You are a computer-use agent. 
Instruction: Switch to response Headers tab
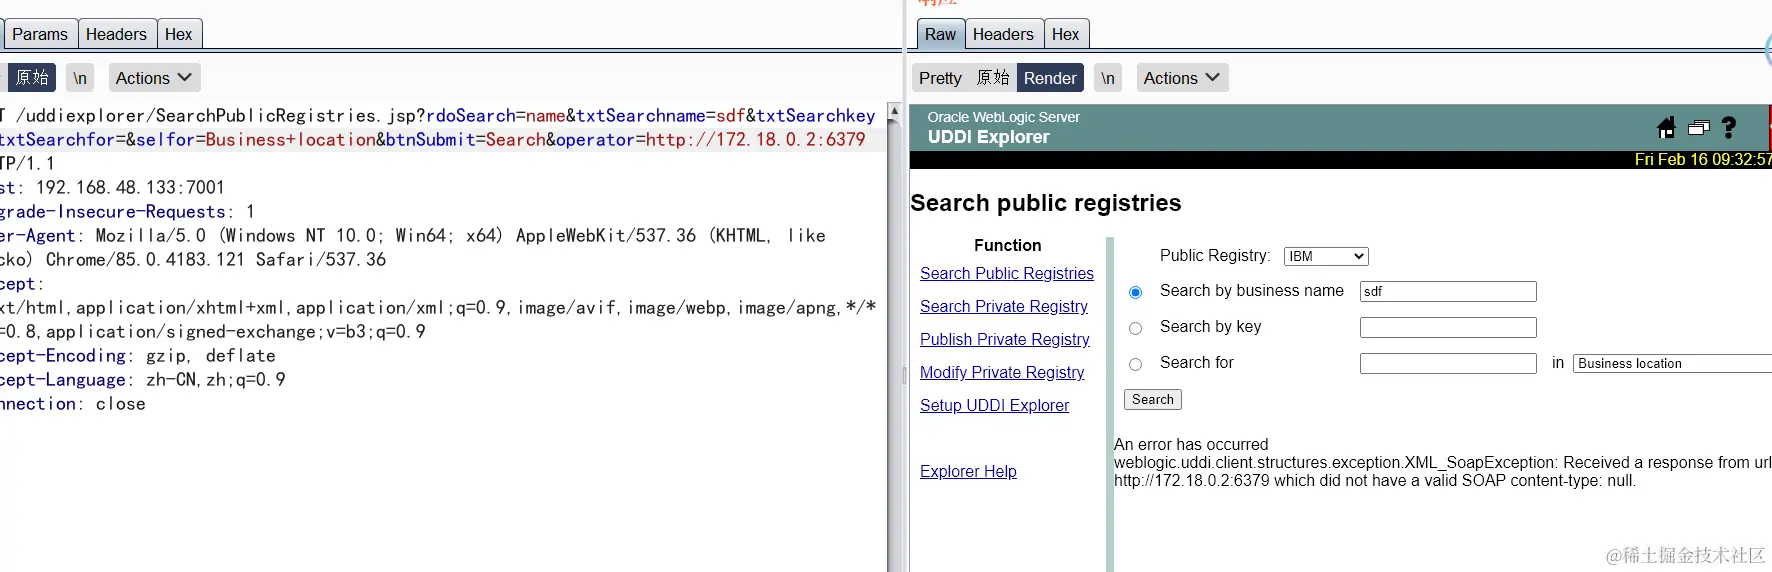click(1003, 34)
